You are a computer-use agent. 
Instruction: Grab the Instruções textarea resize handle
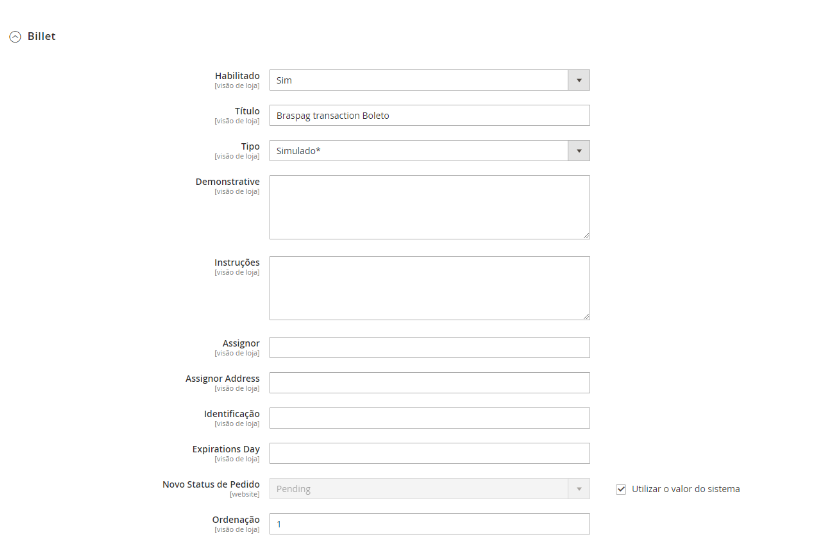[586, 316]
